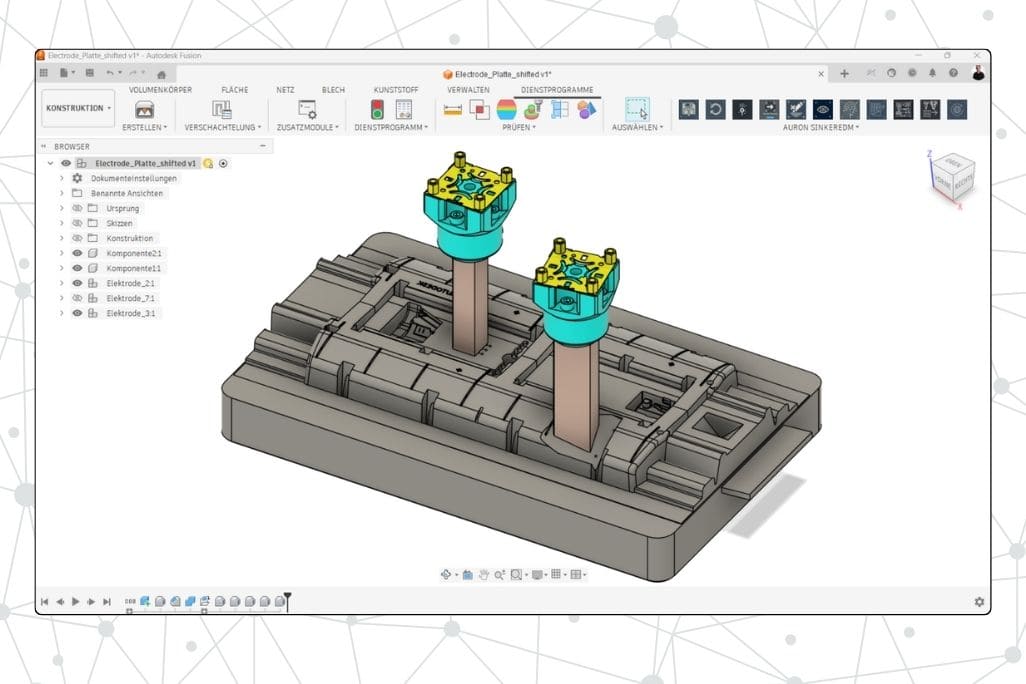Viewport: 1026px width, 684px height.
Task: Select the Orbit navigation tool
Action: 446,575
